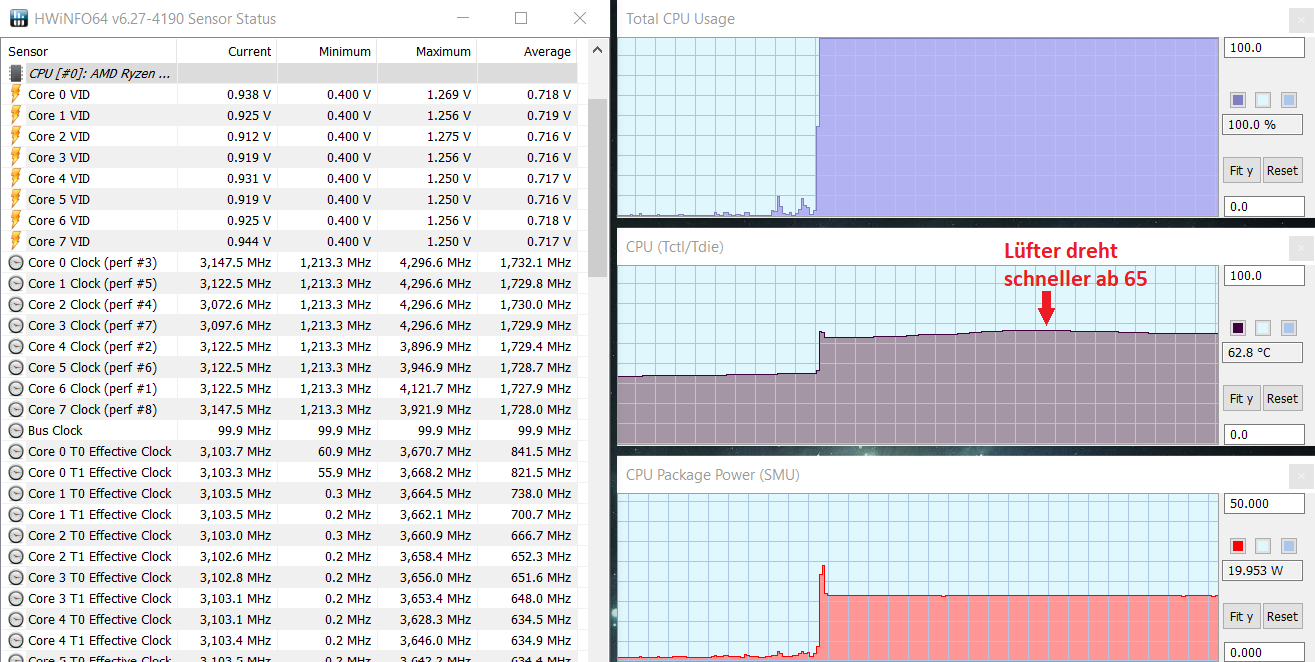Click Reset in CPU Package Power graph
The width and height of the screenshot is (1315, 662).
coord(1282,616)
